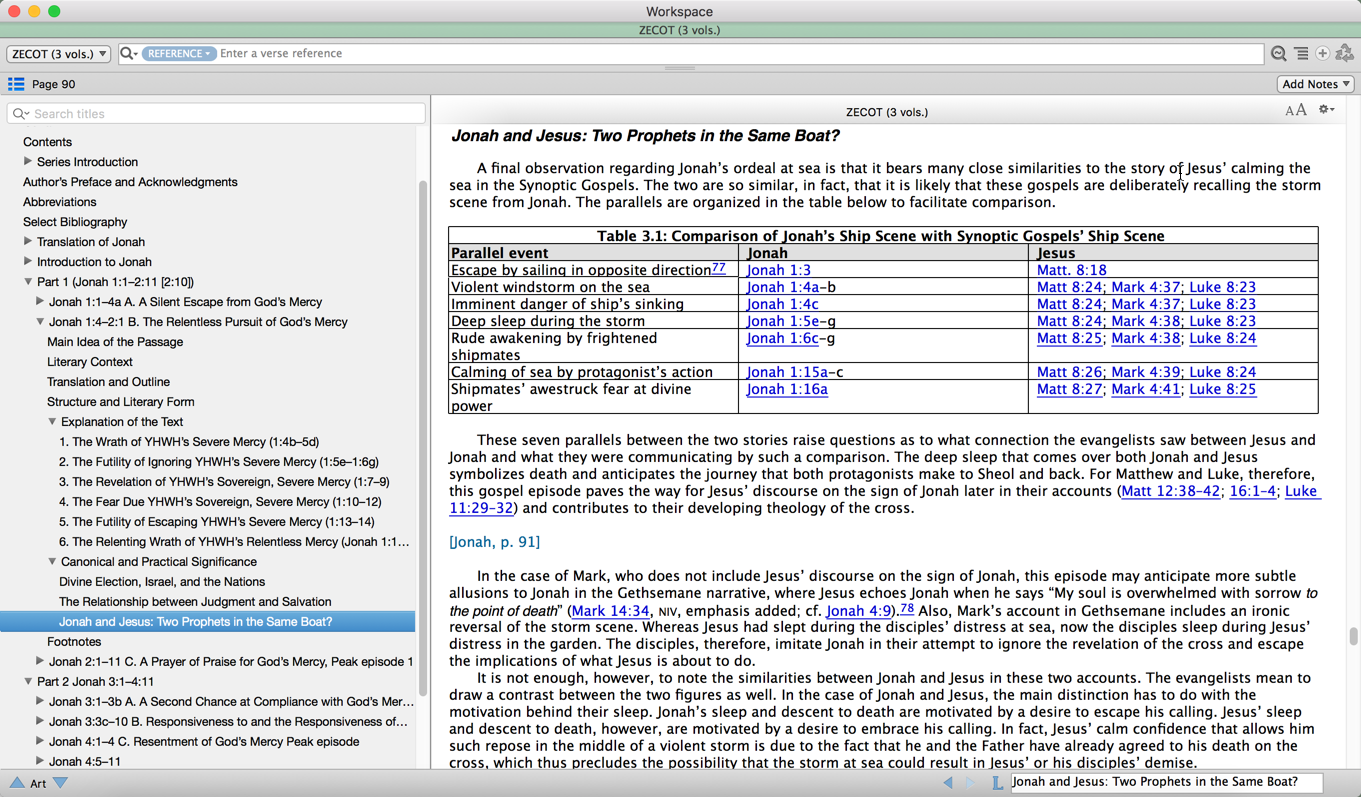This screenshot has height=797, width=1361.
Task: Click the add parallel pane plus icon
Action: [x=1322, y=54]
